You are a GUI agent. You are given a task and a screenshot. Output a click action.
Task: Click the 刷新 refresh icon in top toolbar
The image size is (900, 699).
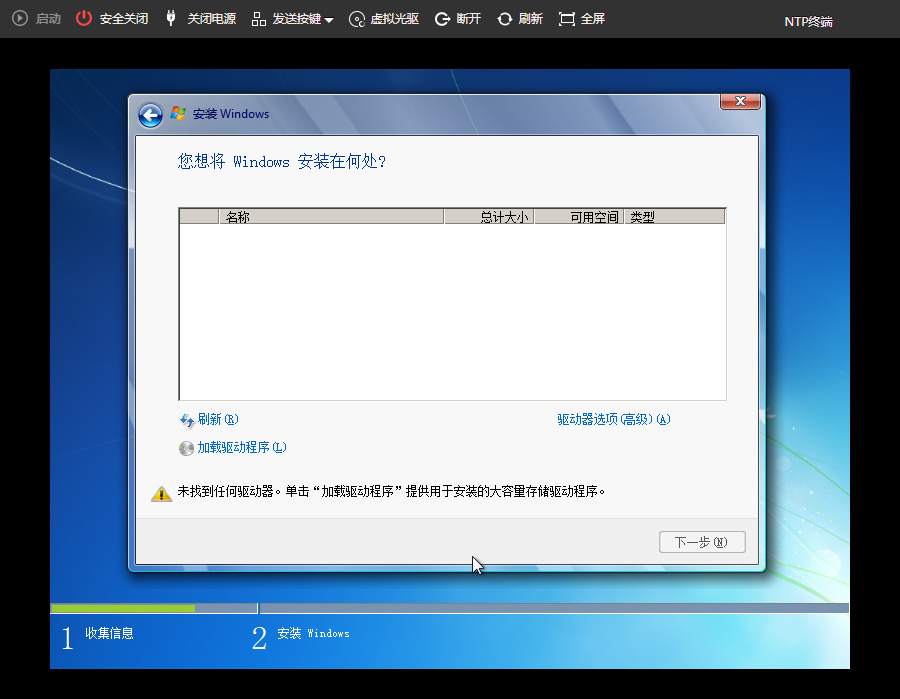pyautogui.click(x=505, y=19)
